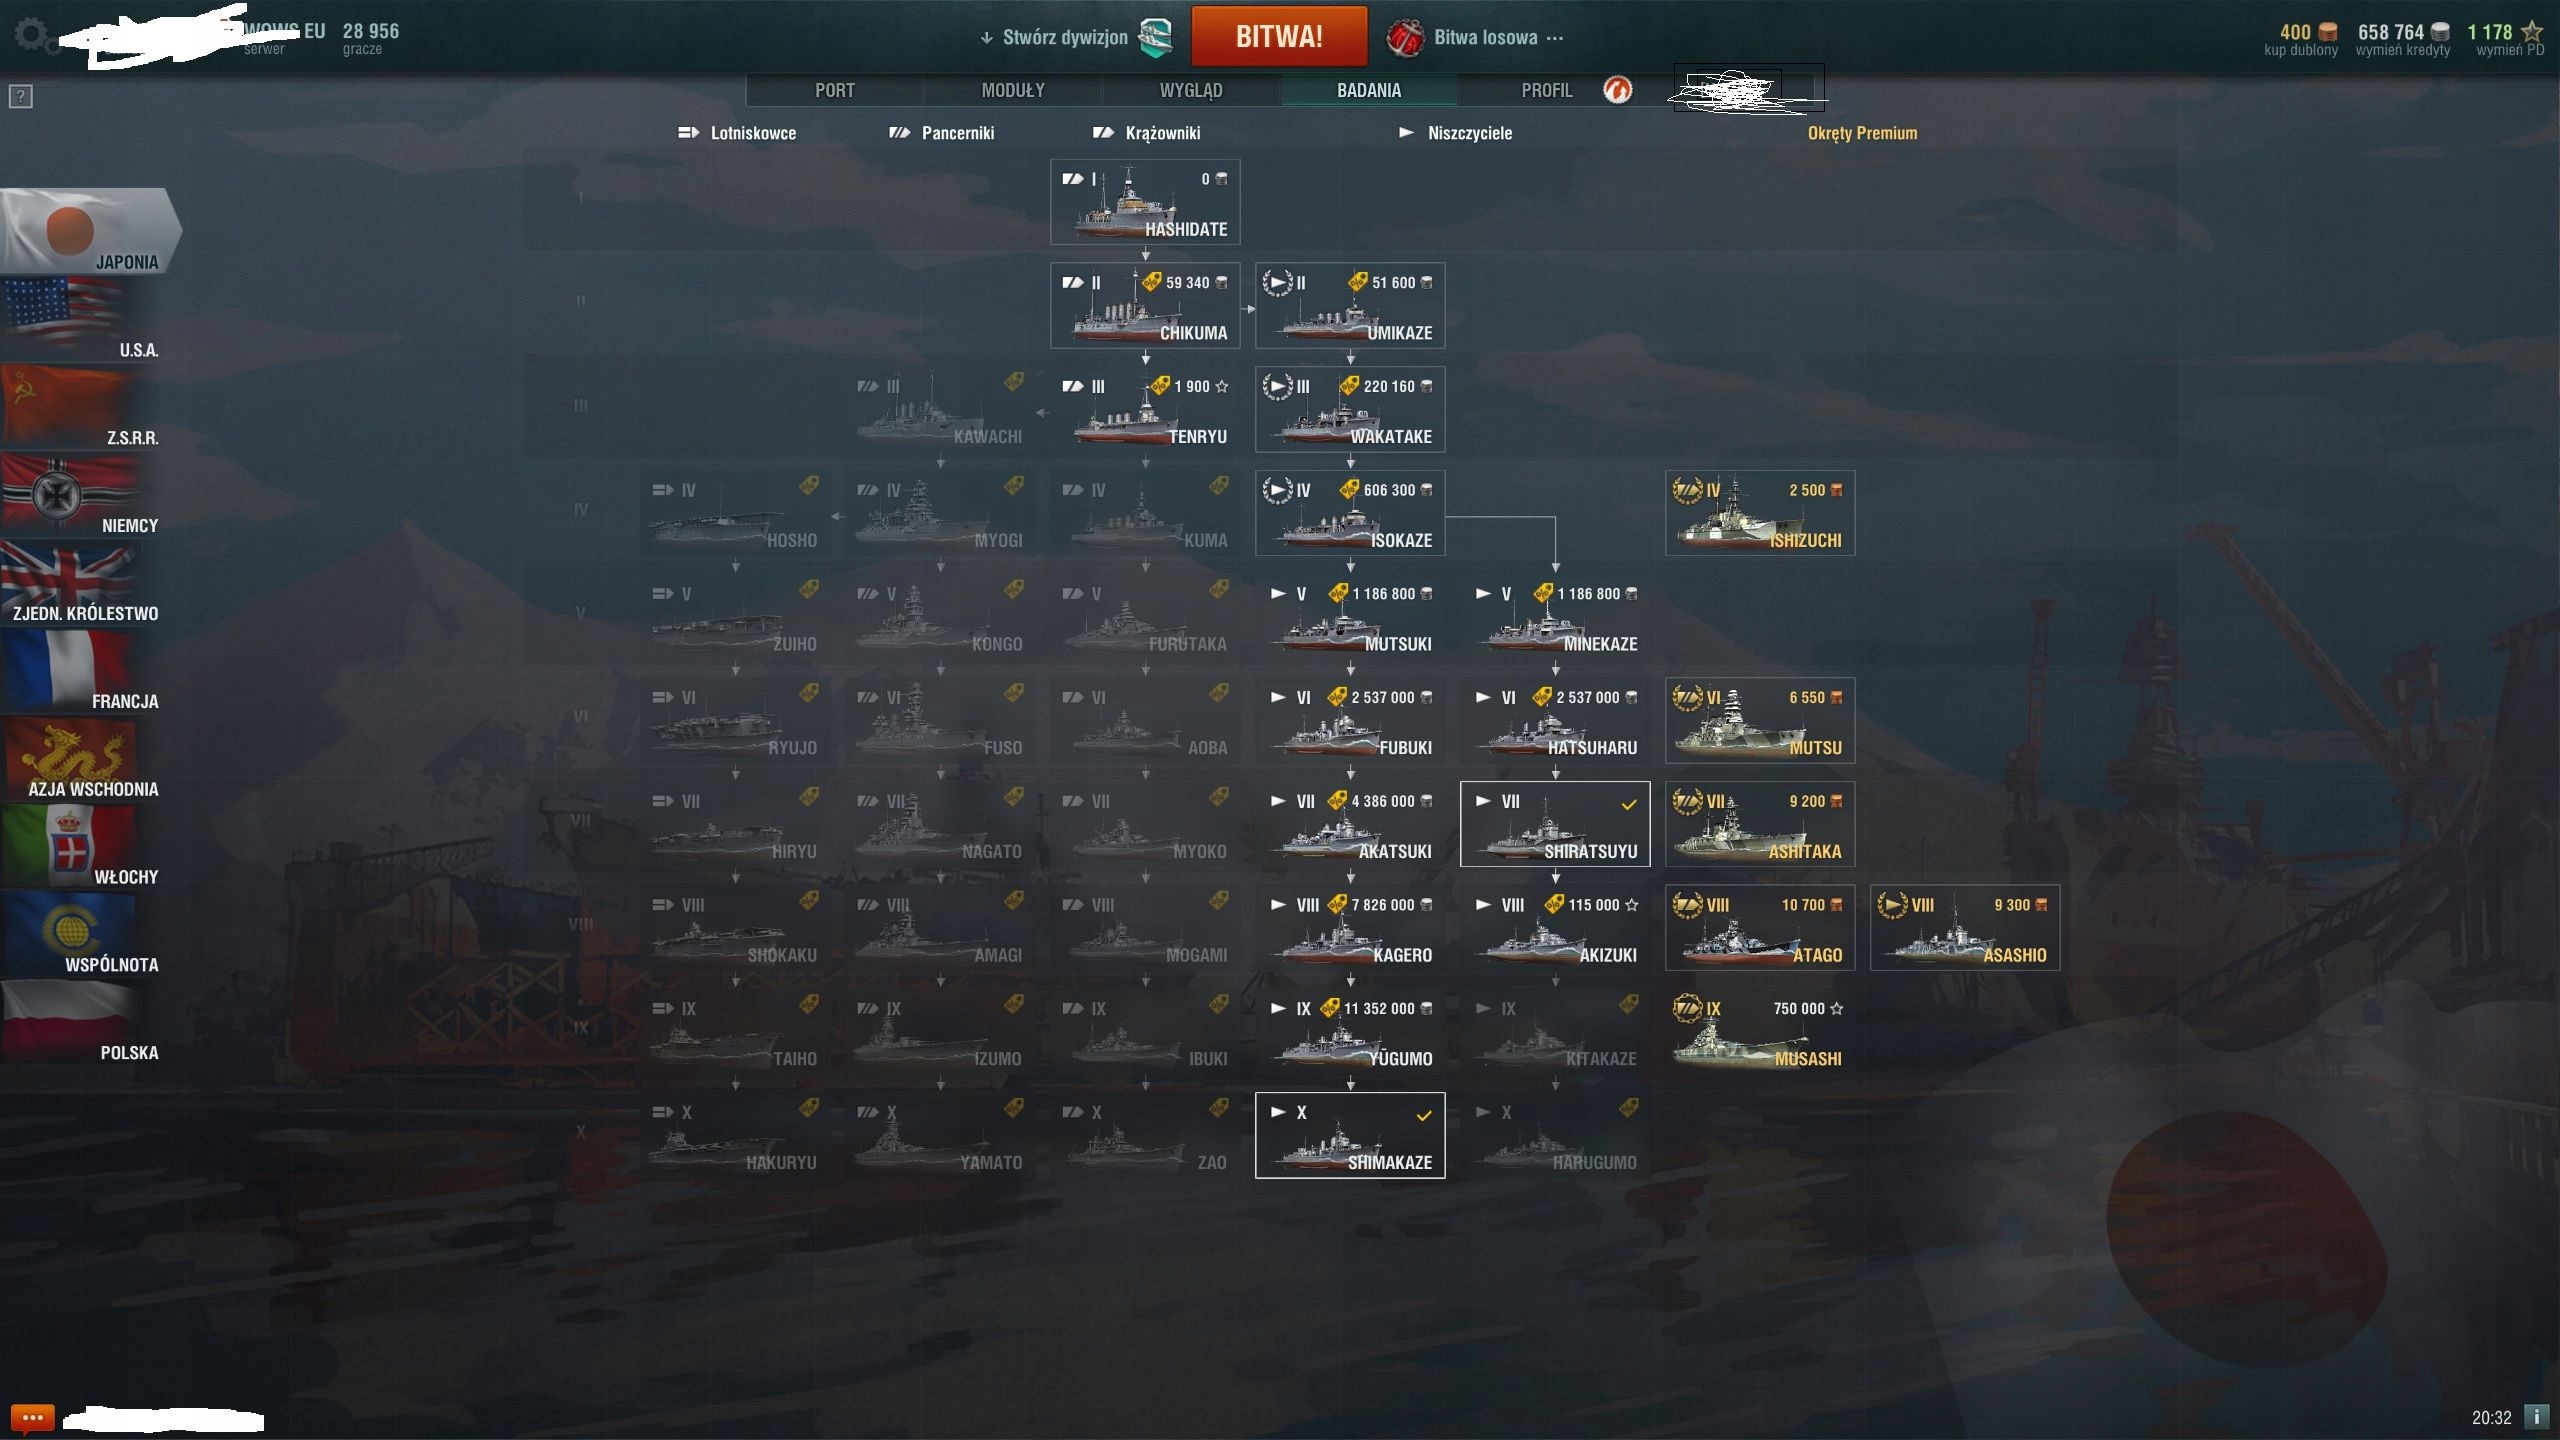This screenshot has height=1440, width=2560.
Task: Choose the Niemcy flag nation
Action: click(80, 495)
